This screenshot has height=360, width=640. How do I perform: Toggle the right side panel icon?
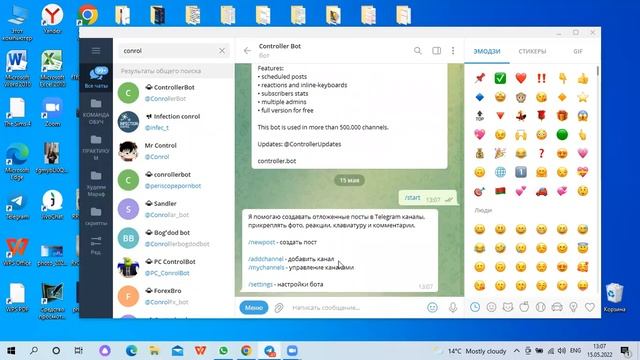pyautogui.click(x=436, y=51)
